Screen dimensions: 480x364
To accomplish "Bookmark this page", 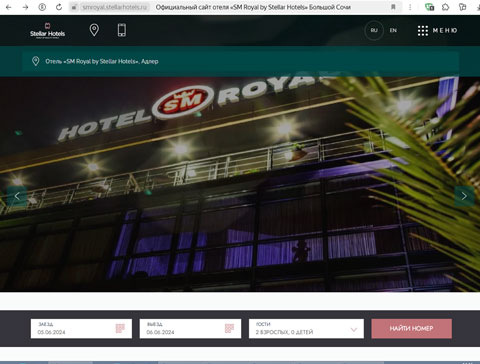I will click(393, 7).
